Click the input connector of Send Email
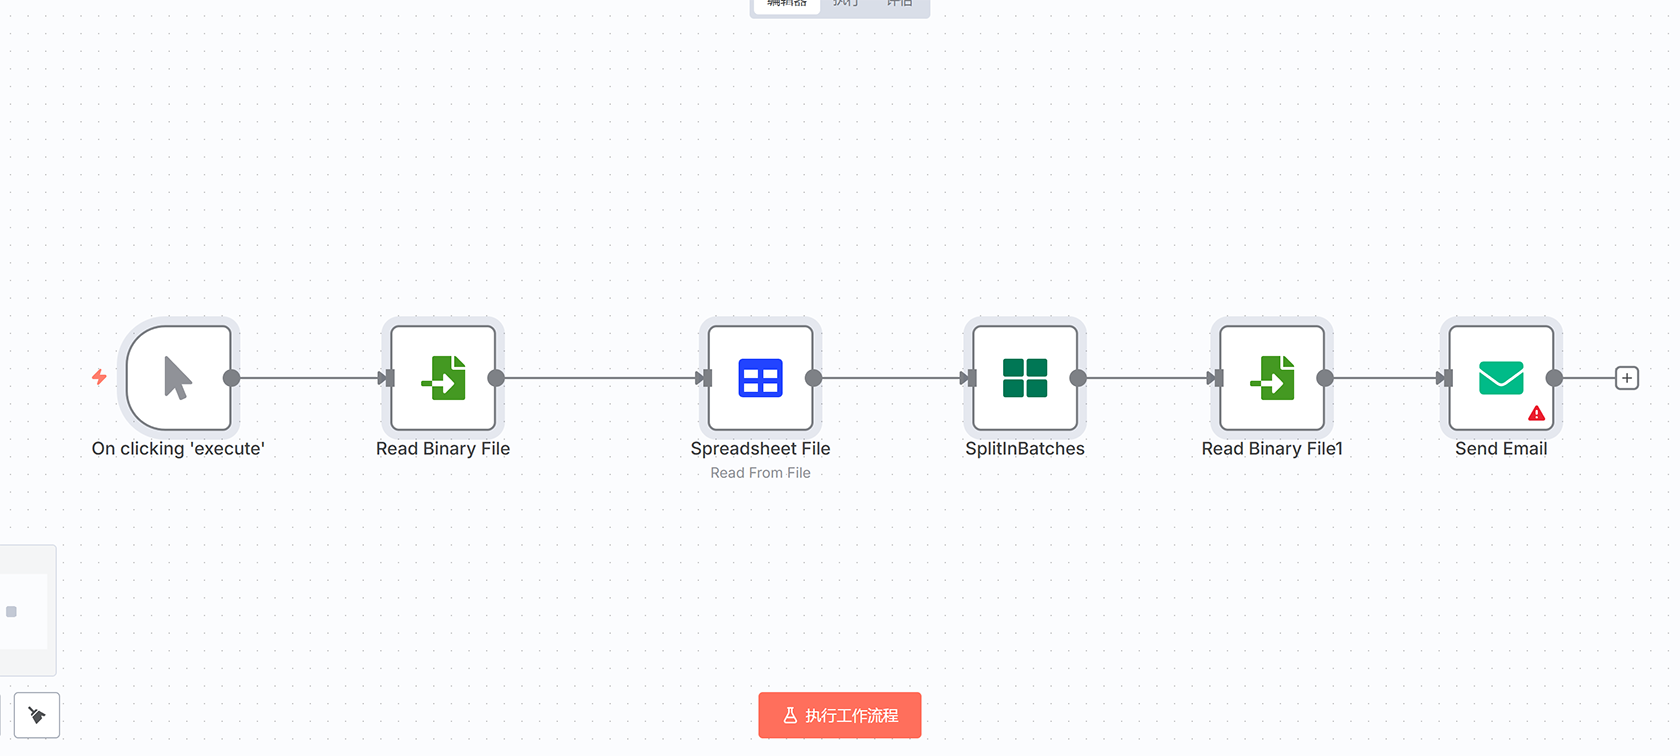This screenshot has height=756, width=1680. pos(1445,378)
